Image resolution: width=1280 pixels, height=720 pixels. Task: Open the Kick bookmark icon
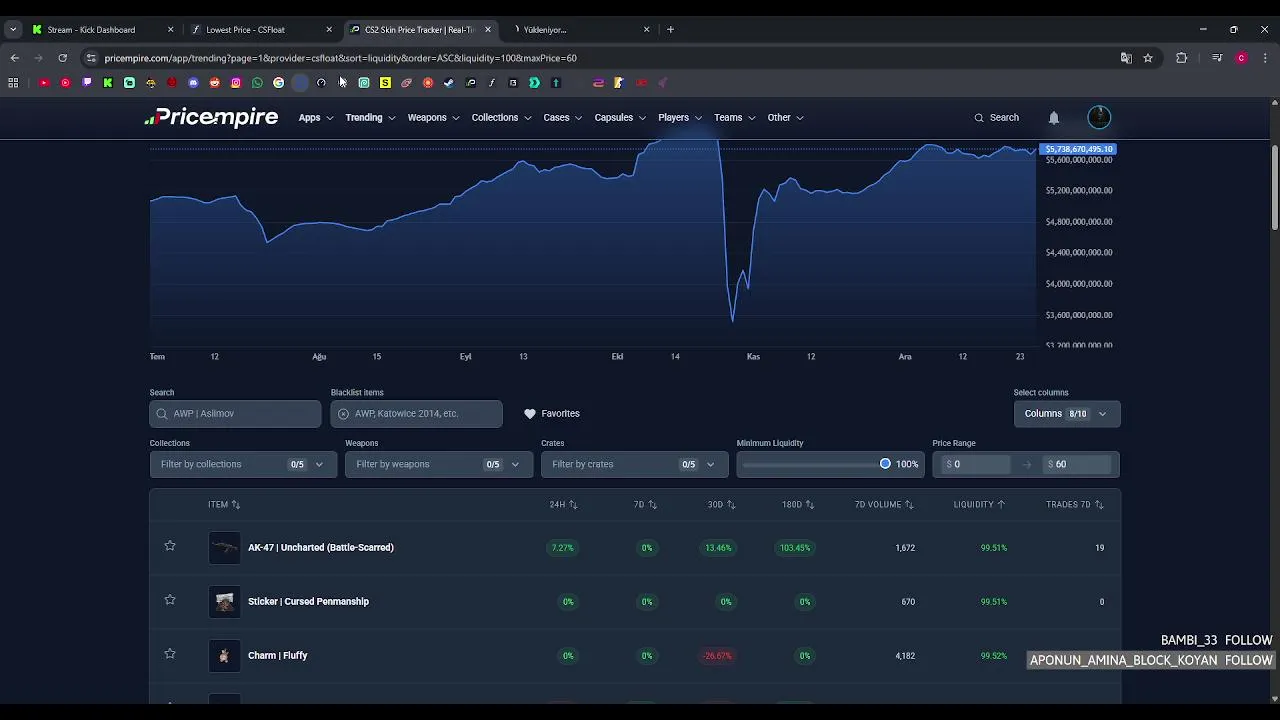[x=108, y=83]
